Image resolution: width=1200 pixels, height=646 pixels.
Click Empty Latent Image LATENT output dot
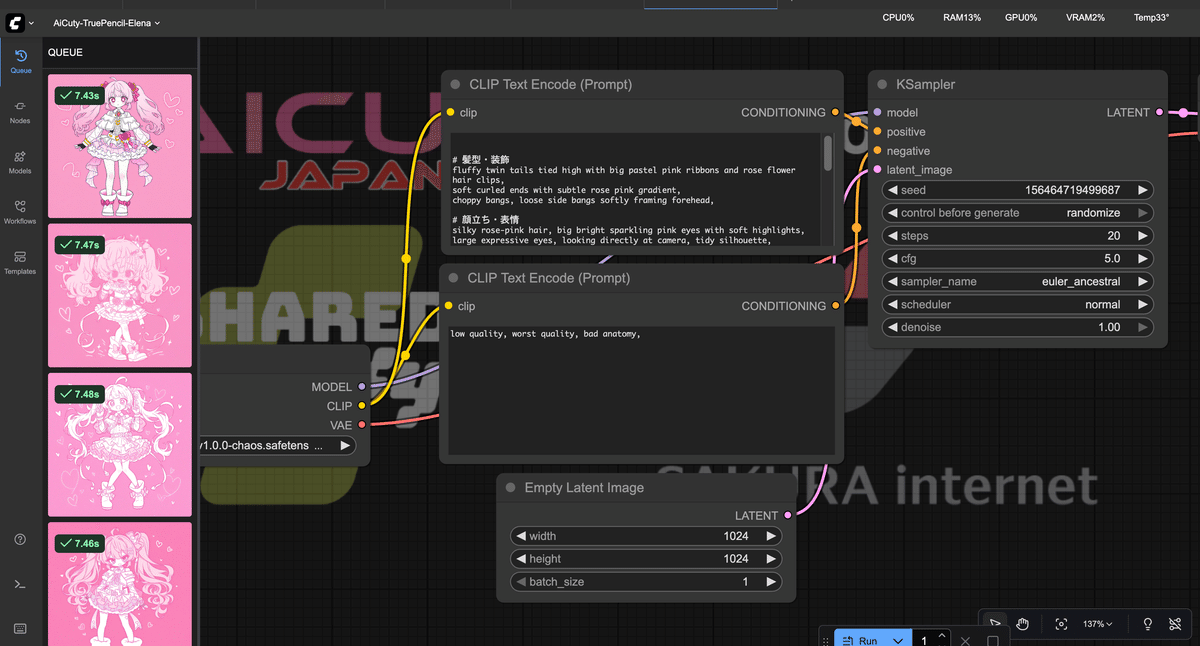788,515
